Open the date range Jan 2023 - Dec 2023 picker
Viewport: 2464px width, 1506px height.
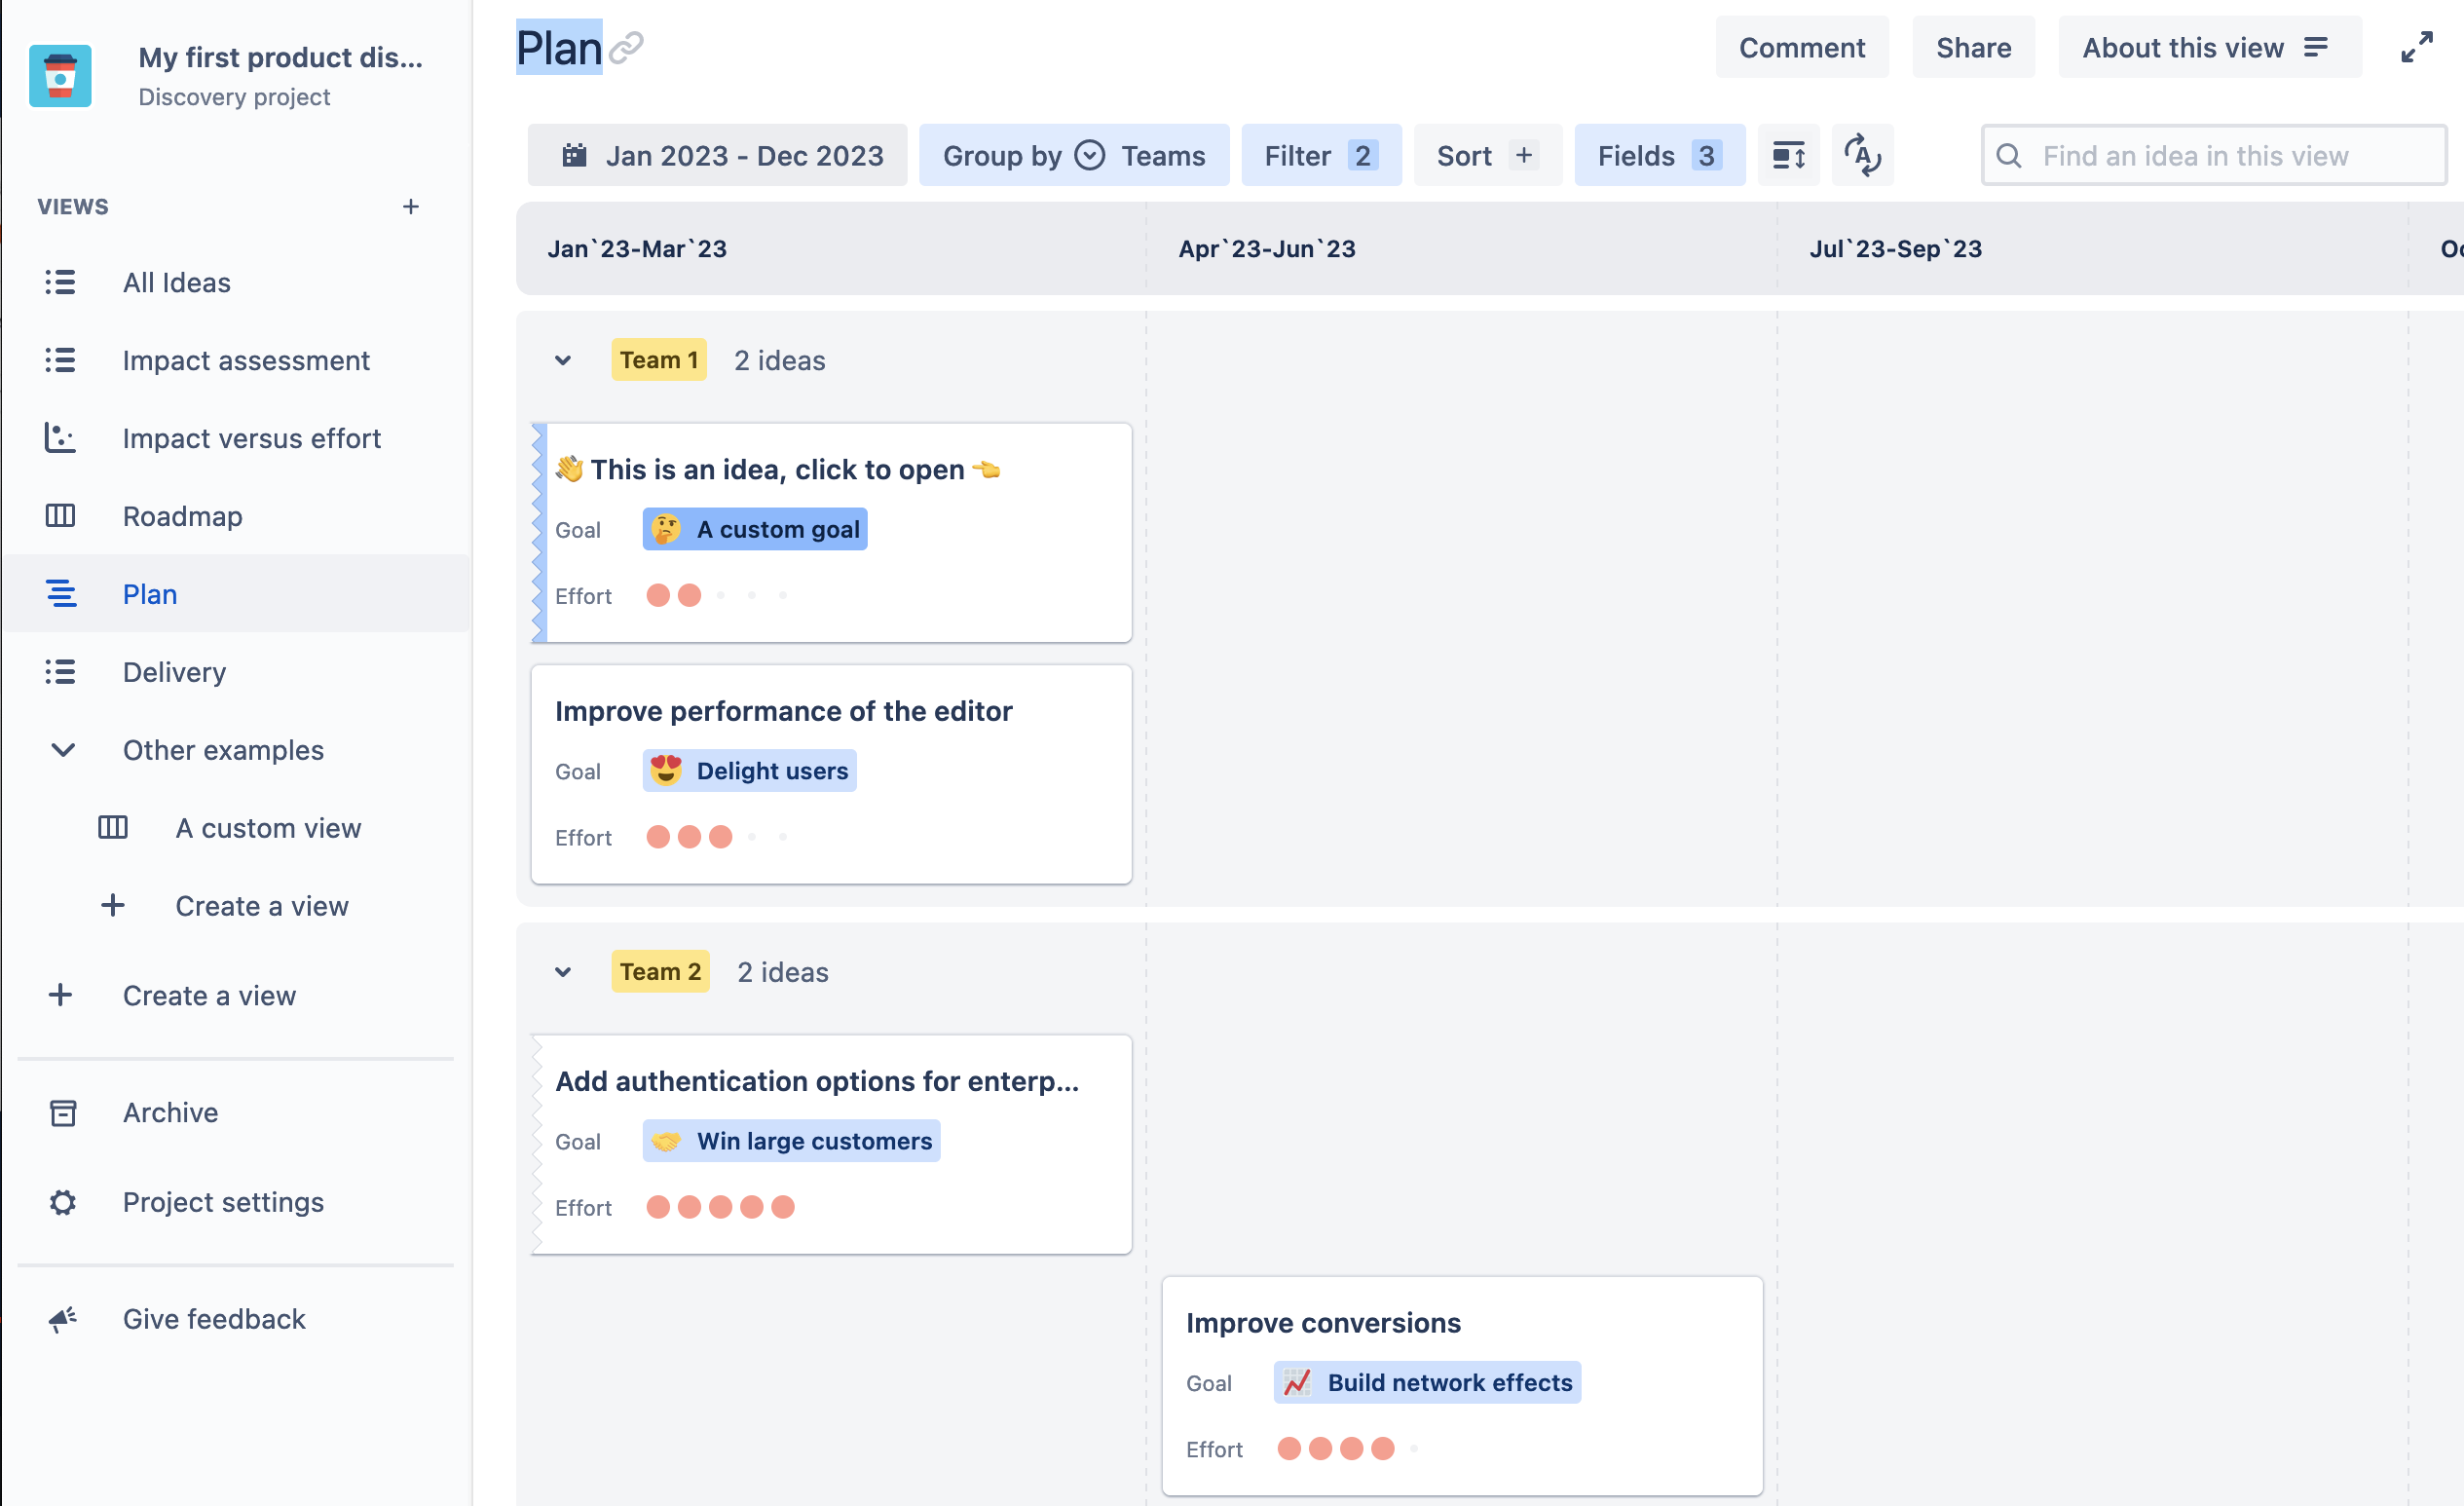[x=717, y=156]
